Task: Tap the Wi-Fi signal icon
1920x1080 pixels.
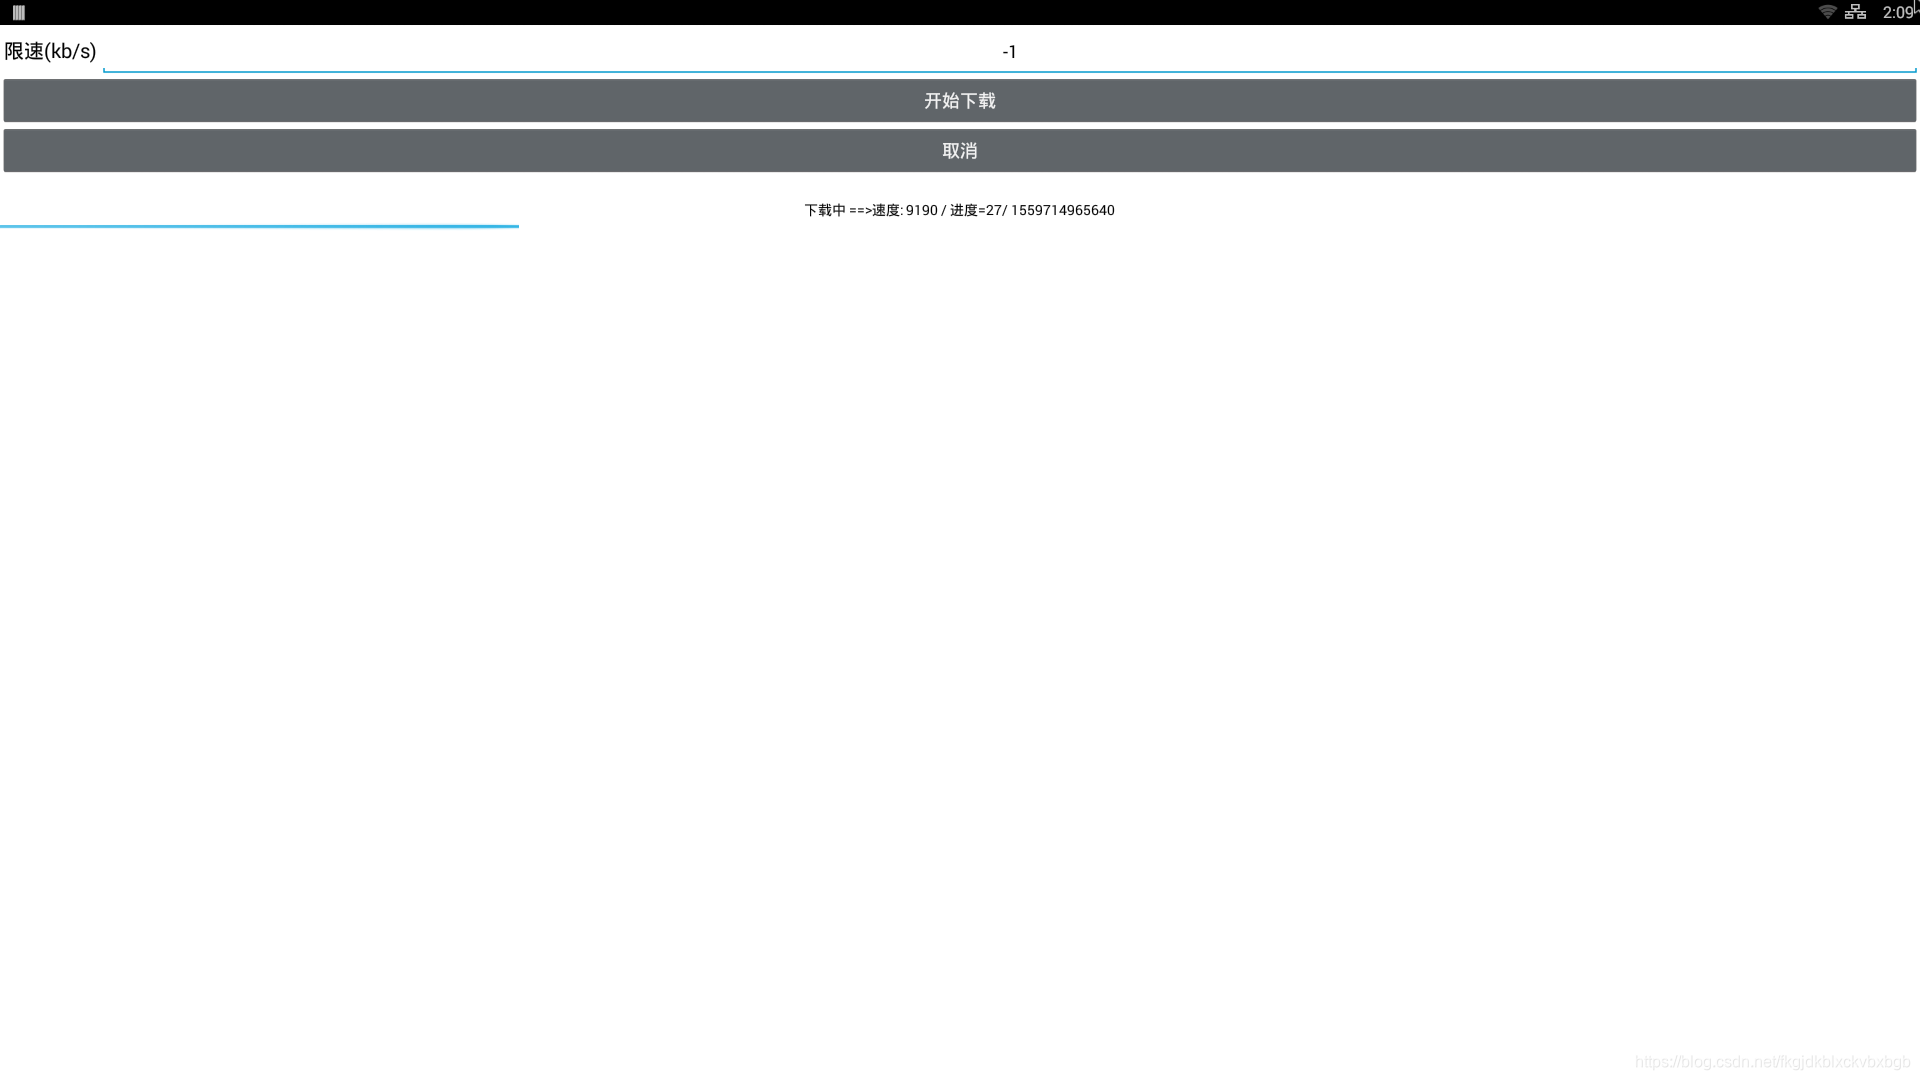Action: click(x=1827, y=12)
